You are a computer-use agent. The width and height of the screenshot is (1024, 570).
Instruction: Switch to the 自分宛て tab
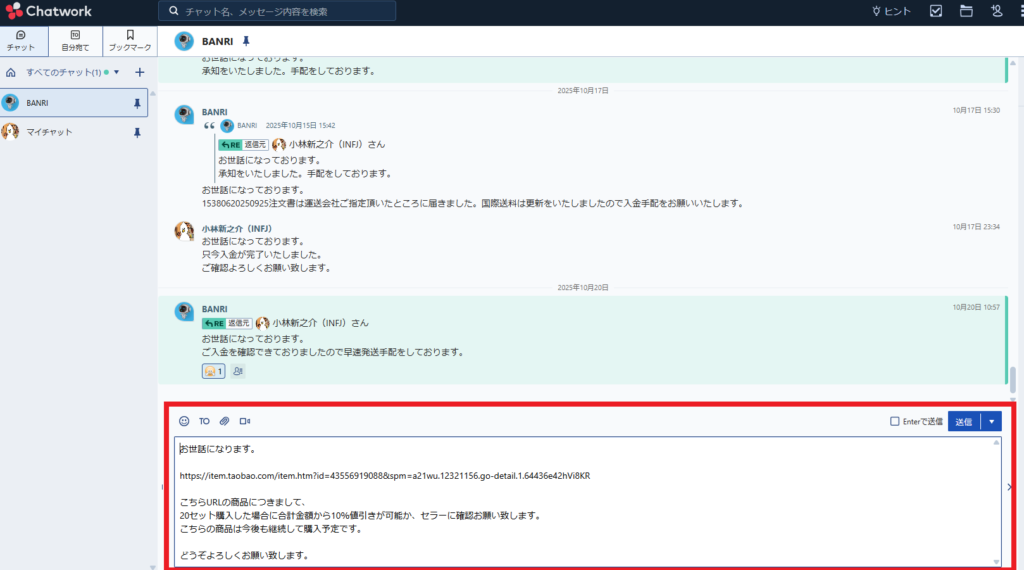pos(75,40)
